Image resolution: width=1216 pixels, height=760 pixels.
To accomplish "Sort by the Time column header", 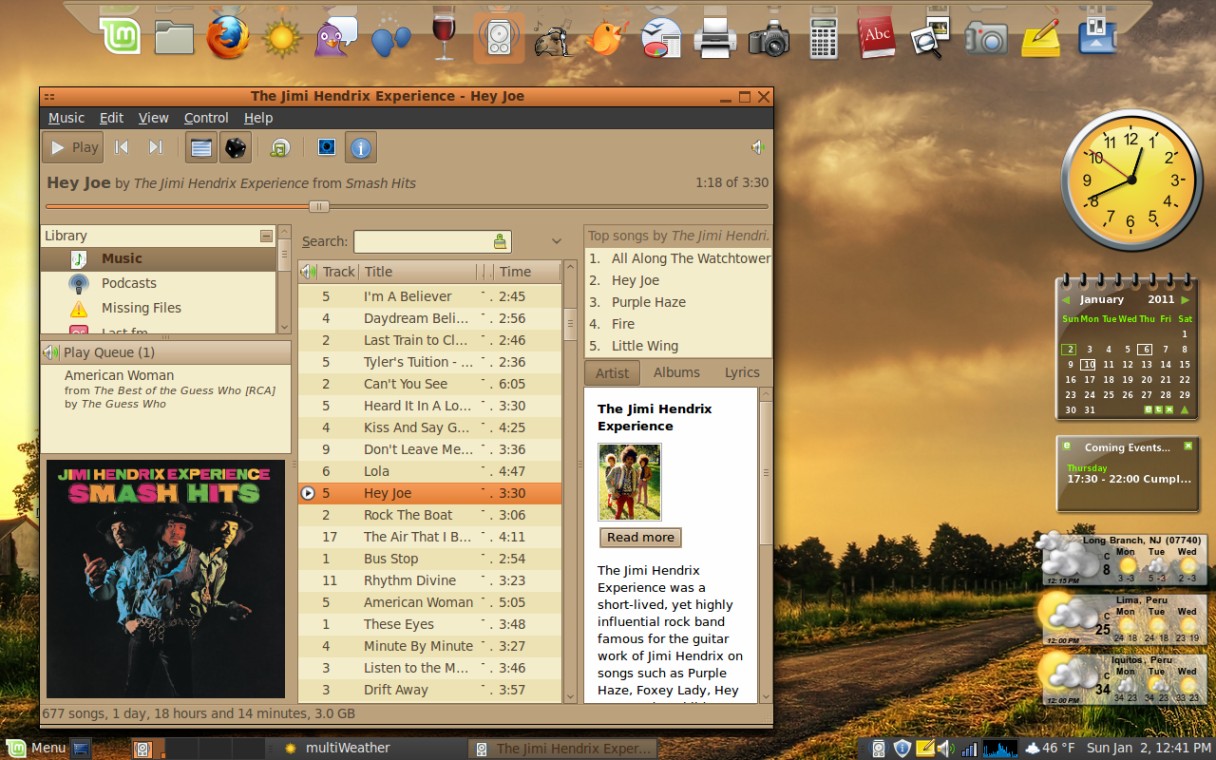I will click(527, 272).
